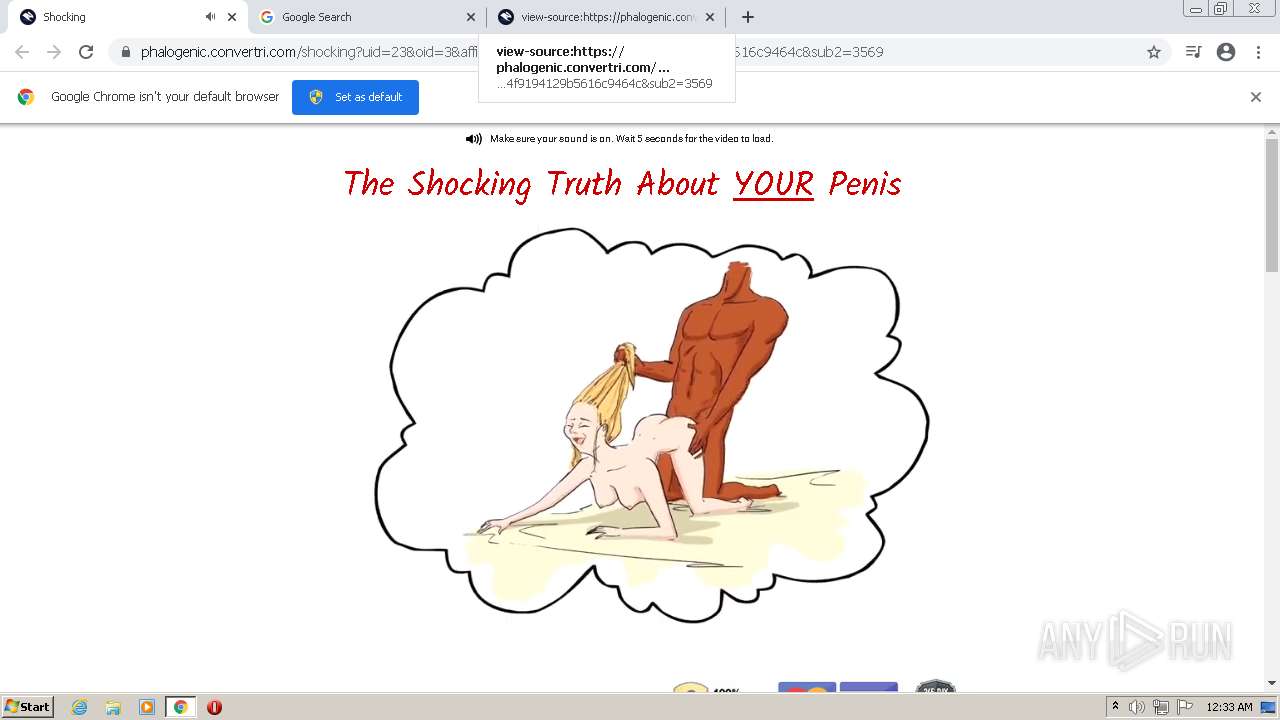Dismiss the default browser infobar

tap(1256, 97)
